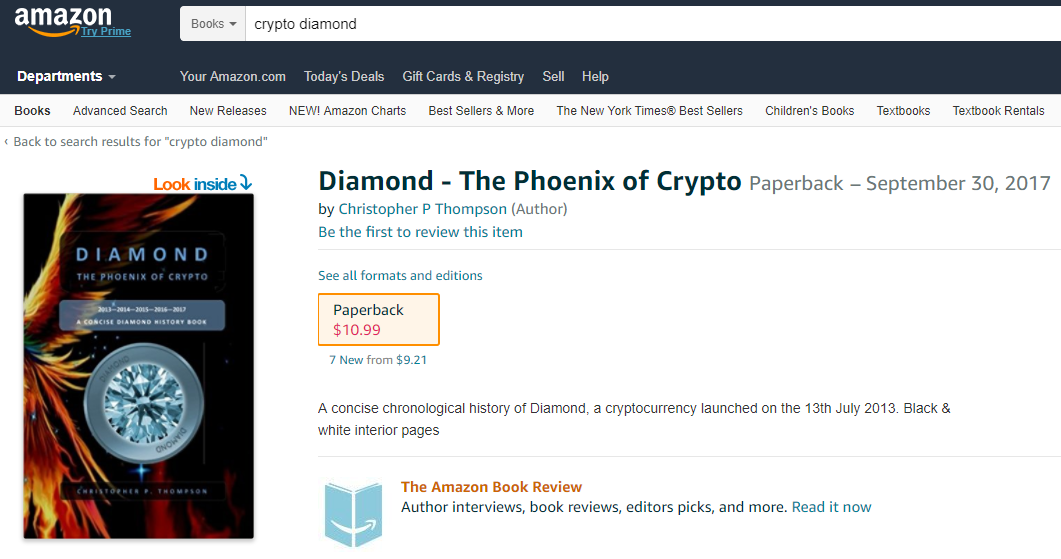The image size is (1061, 559).
Task: Click the Amazon logo
Action: point(63,20)
